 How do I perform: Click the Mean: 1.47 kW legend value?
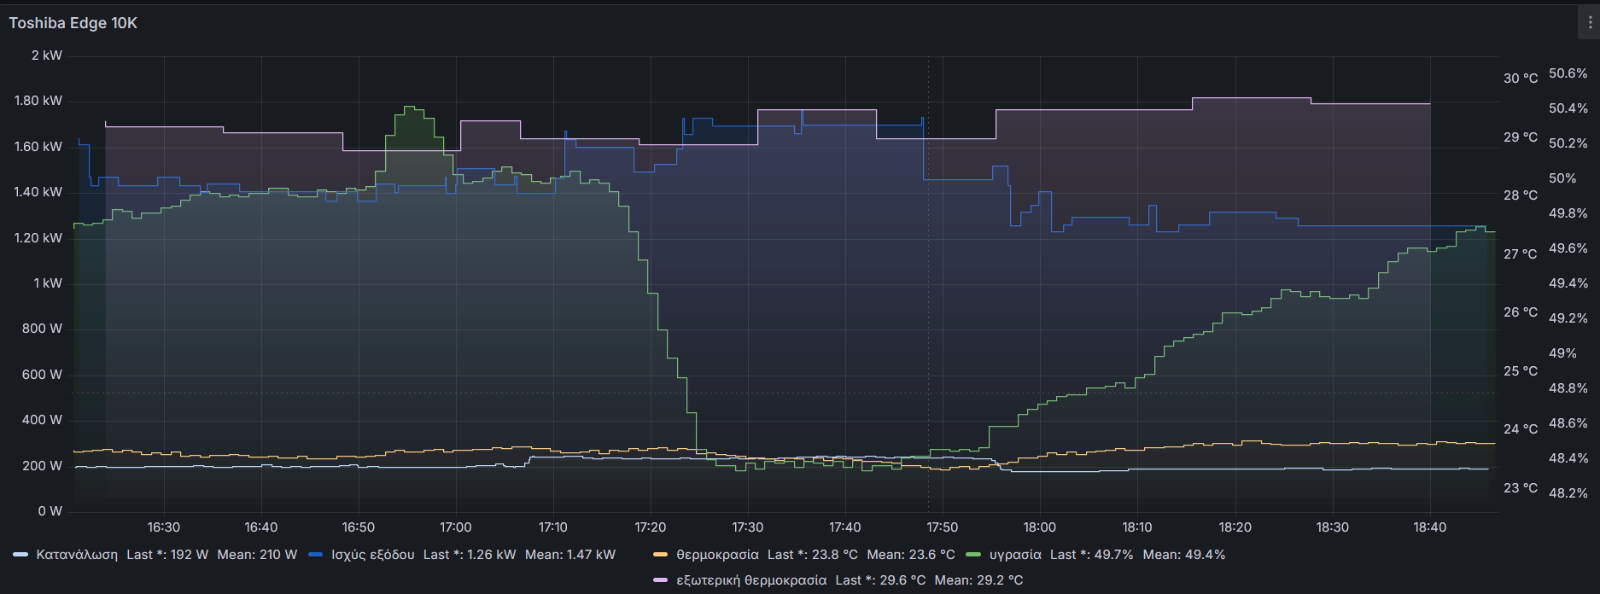click(x=570, y=554)
